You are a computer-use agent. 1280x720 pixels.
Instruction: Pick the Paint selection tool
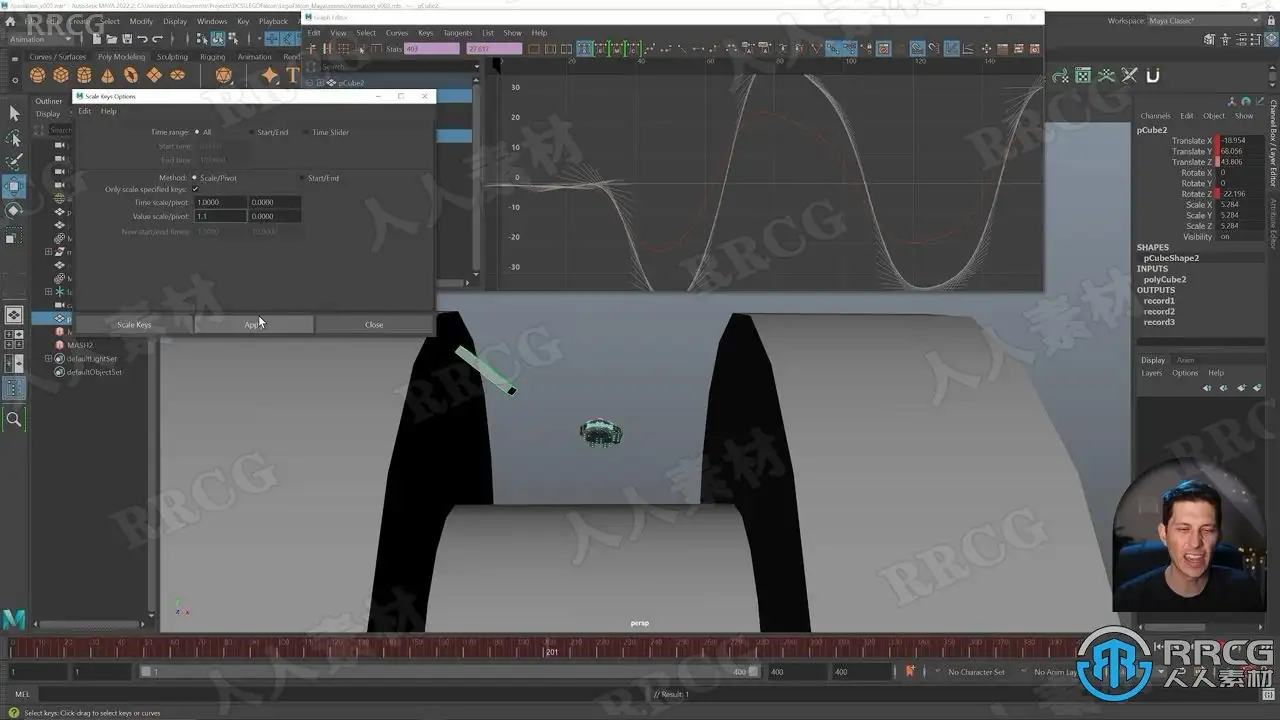click(14, 163)
